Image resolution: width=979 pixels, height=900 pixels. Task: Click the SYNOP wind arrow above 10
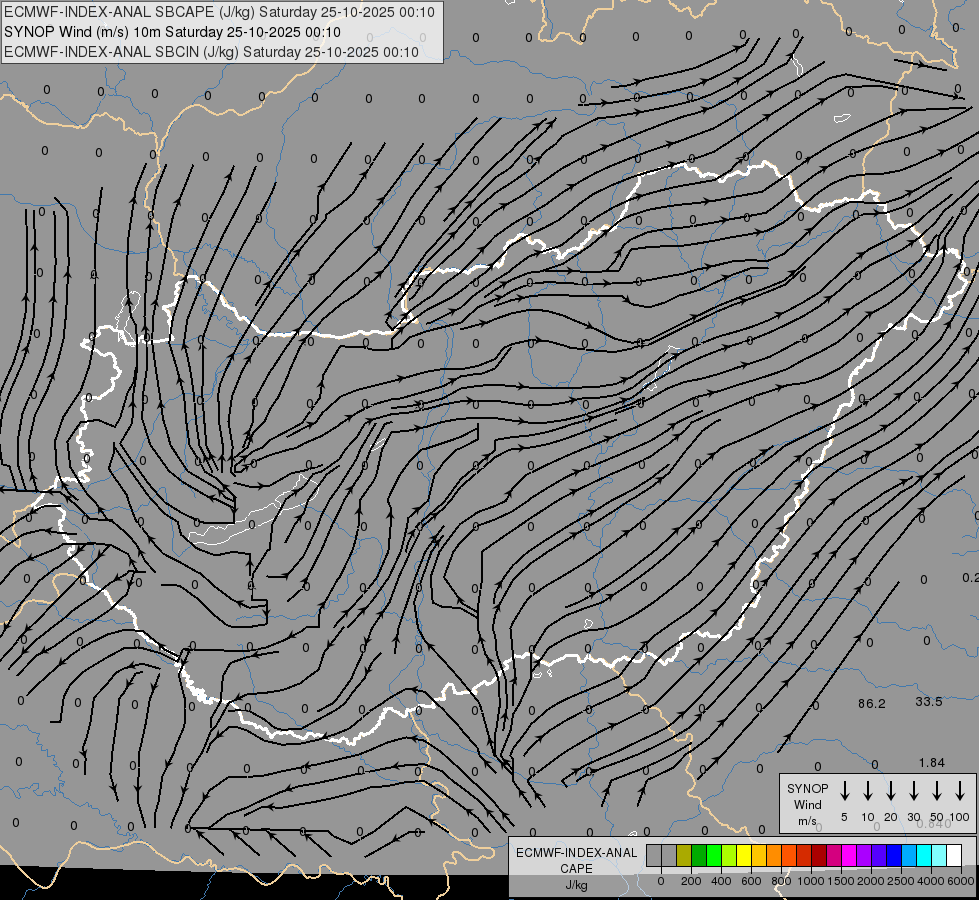click(868, 791)
